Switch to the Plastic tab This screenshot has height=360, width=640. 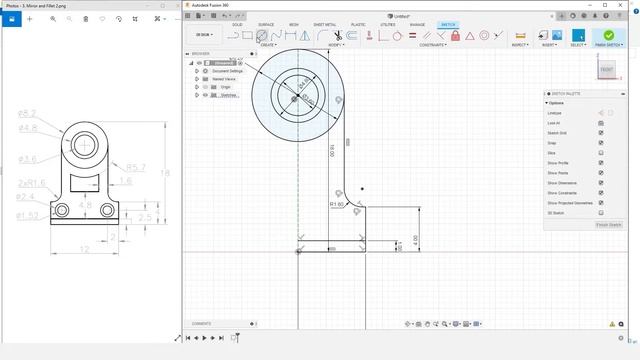pos(358,25)
